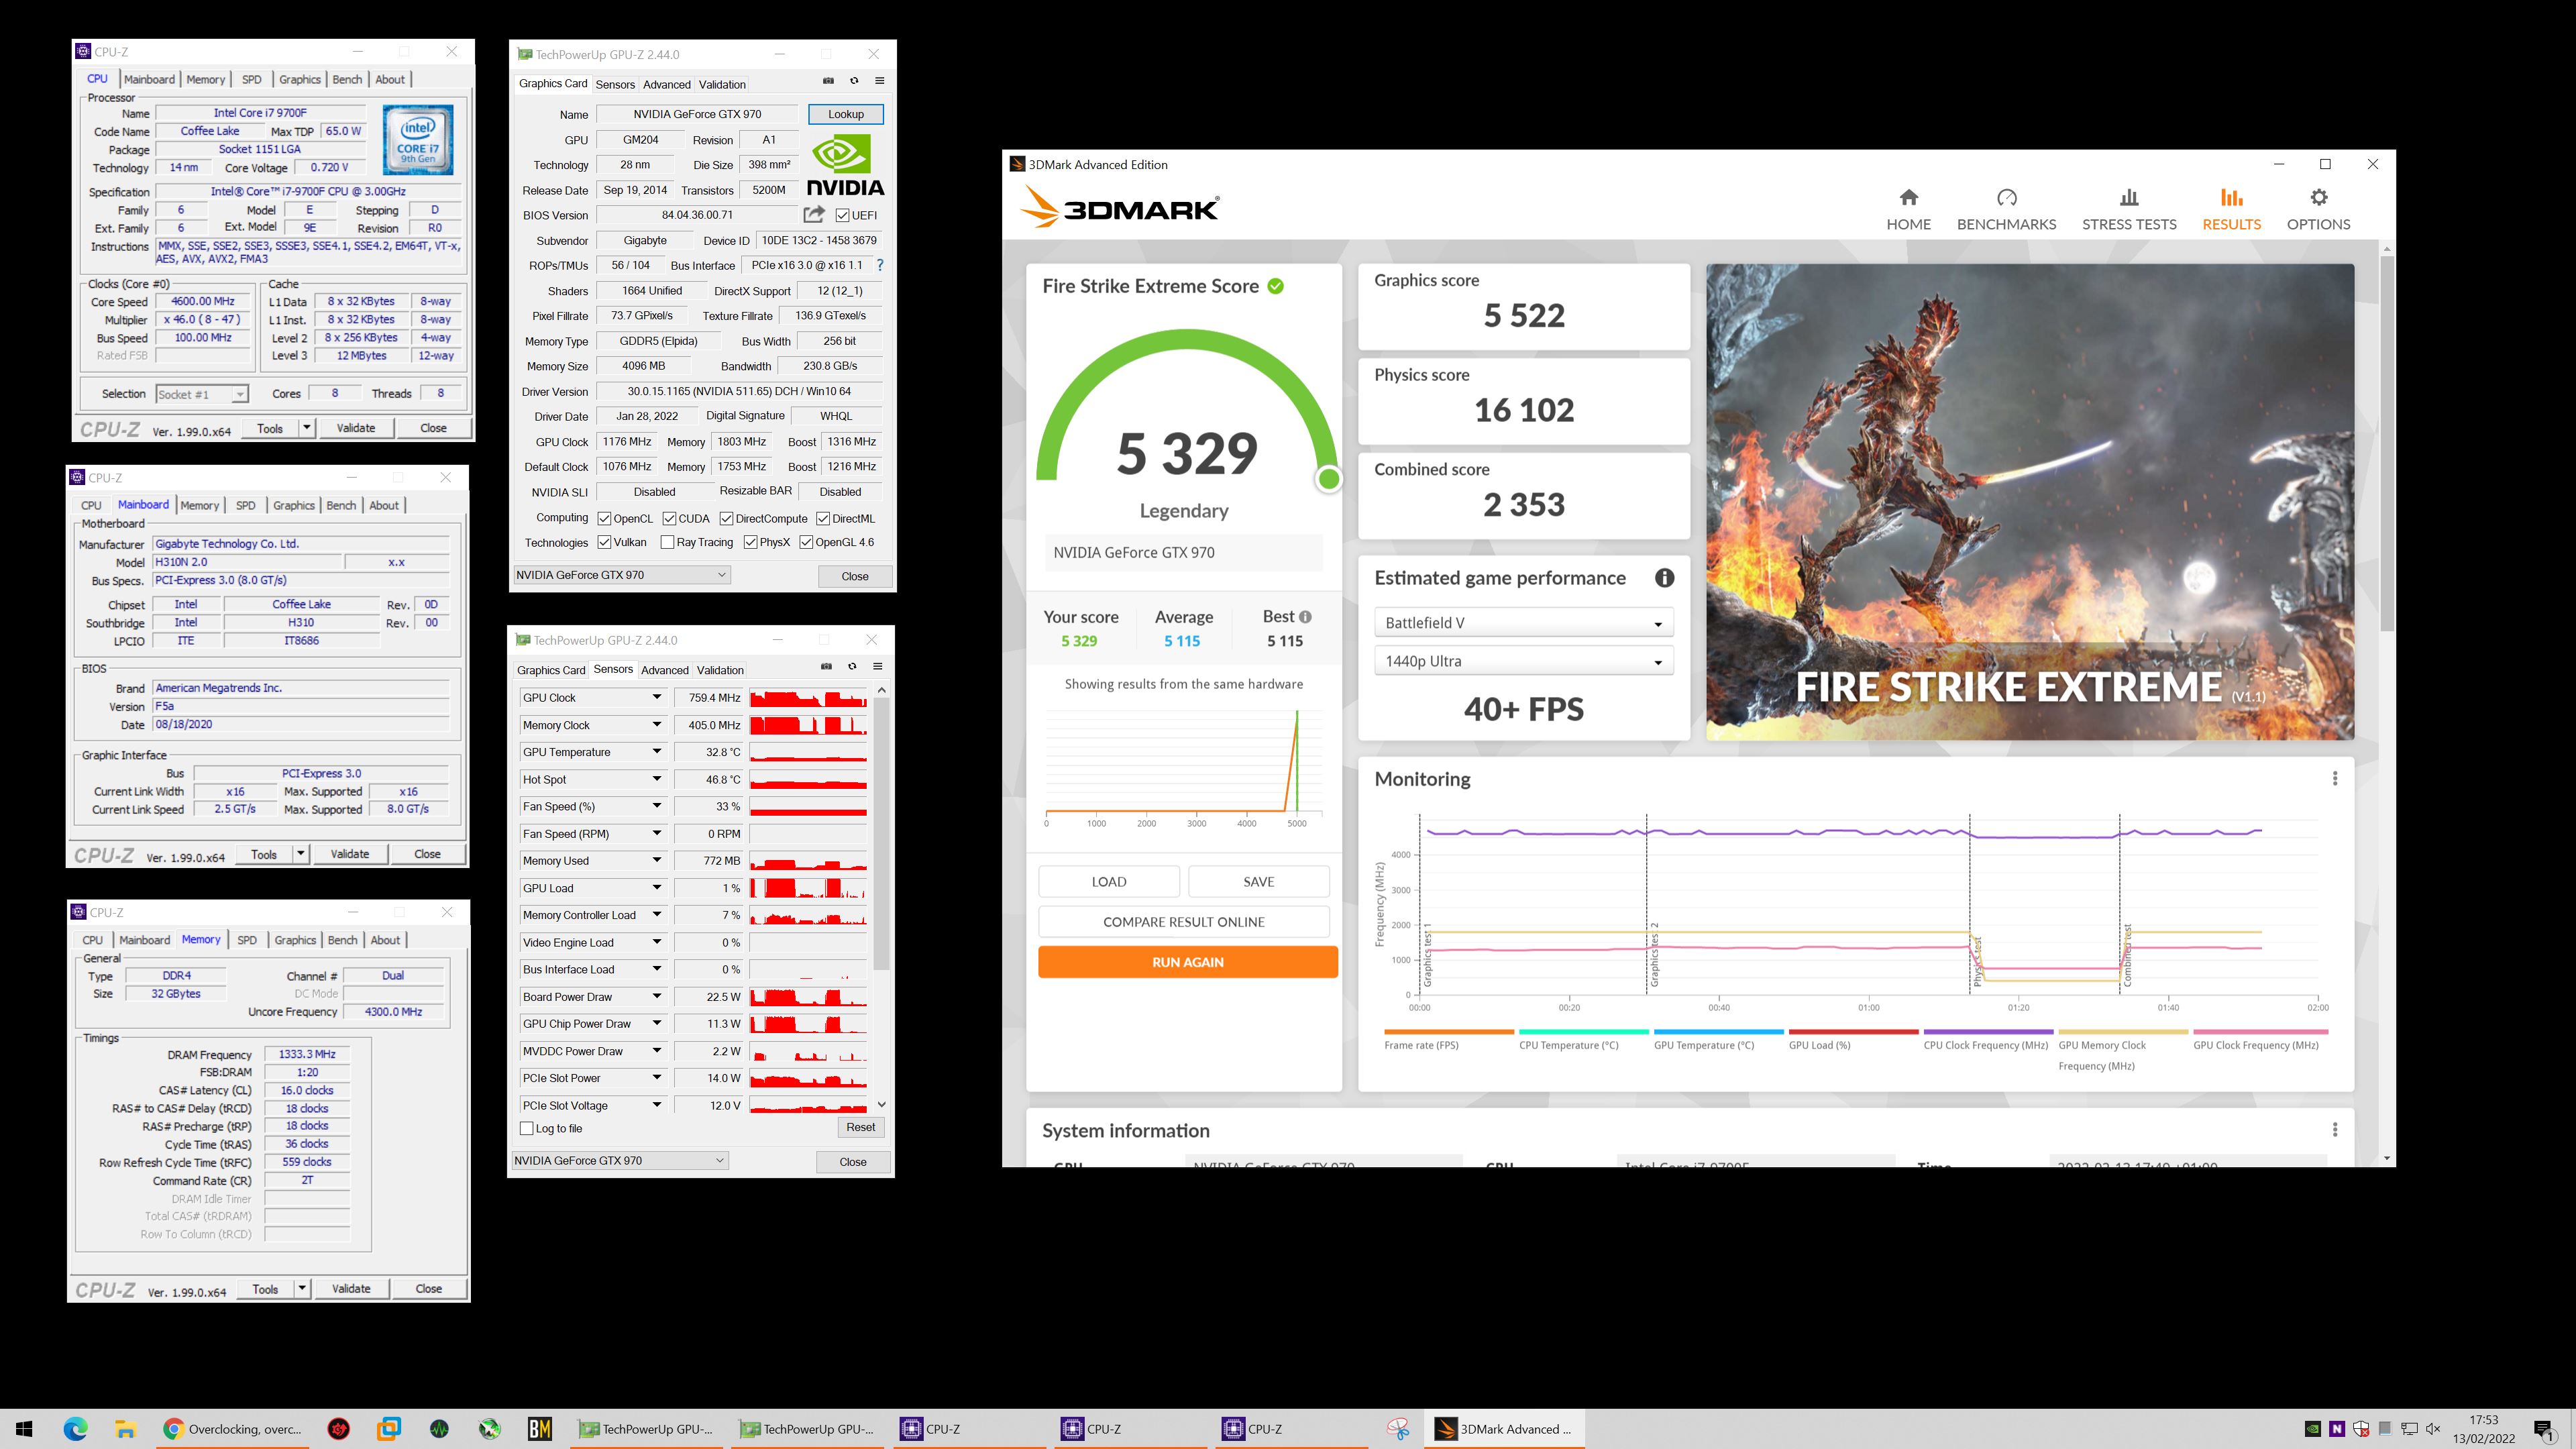Image resolution: width=2576 pixels, height=1449 pixels.
Task: Toggle OpenCL checkbox in GPU-Z
Action: click(604, 519)
